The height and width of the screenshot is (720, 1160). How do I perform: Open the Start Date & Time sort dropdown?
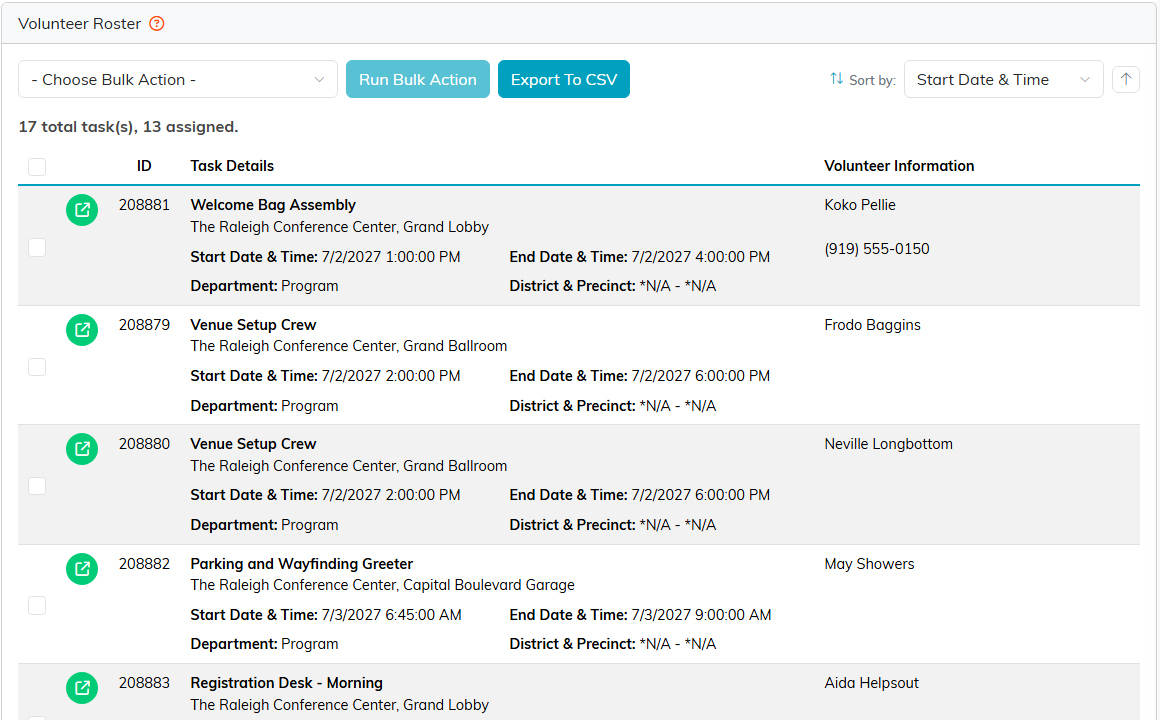(x=1003, y=79)
